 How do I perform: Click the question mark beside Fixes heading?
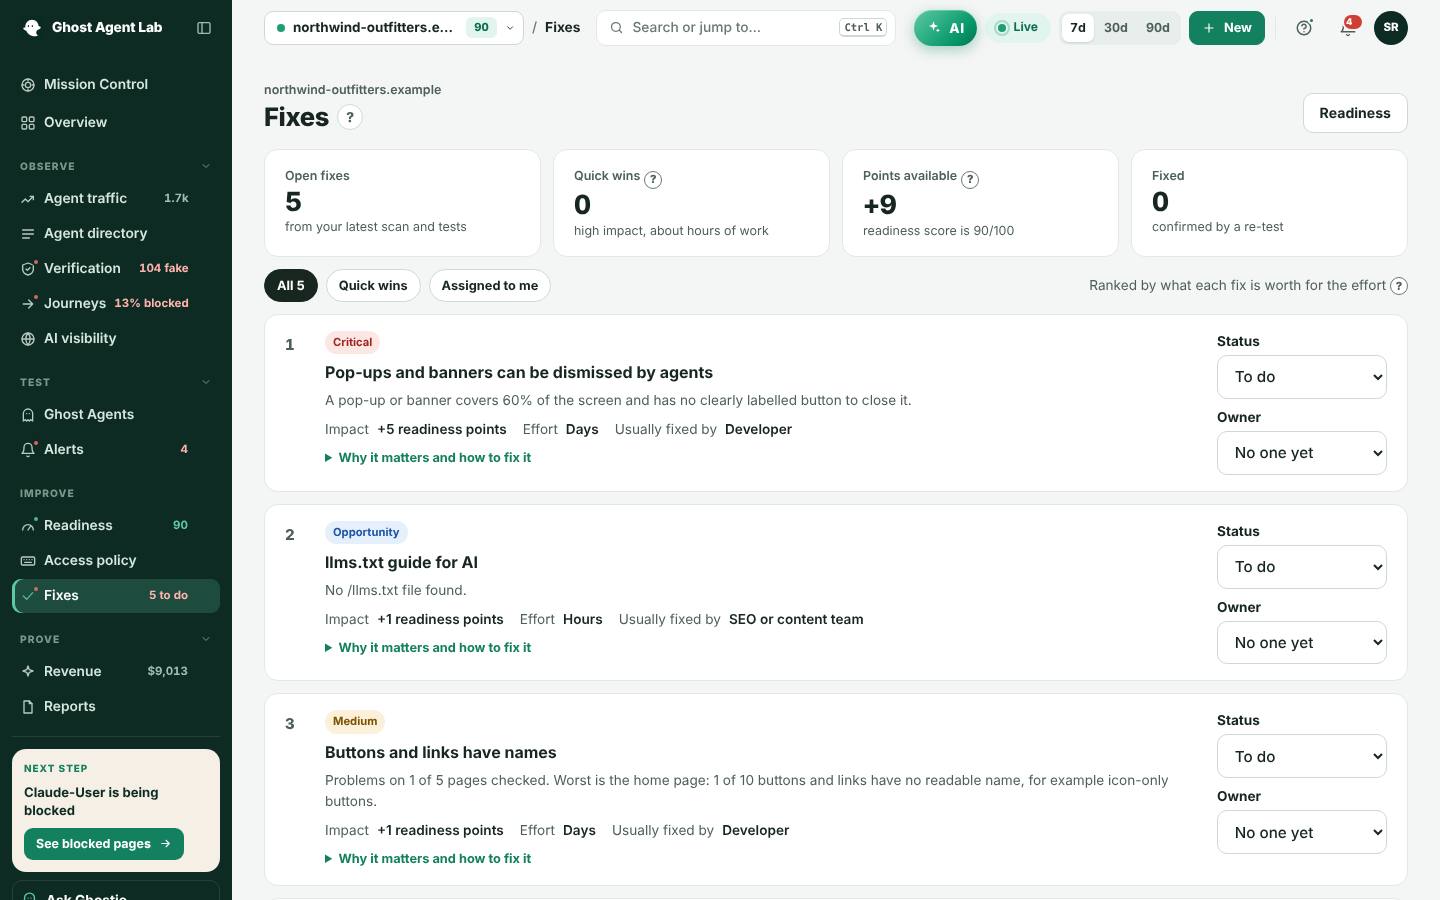(x=350, y=117)
